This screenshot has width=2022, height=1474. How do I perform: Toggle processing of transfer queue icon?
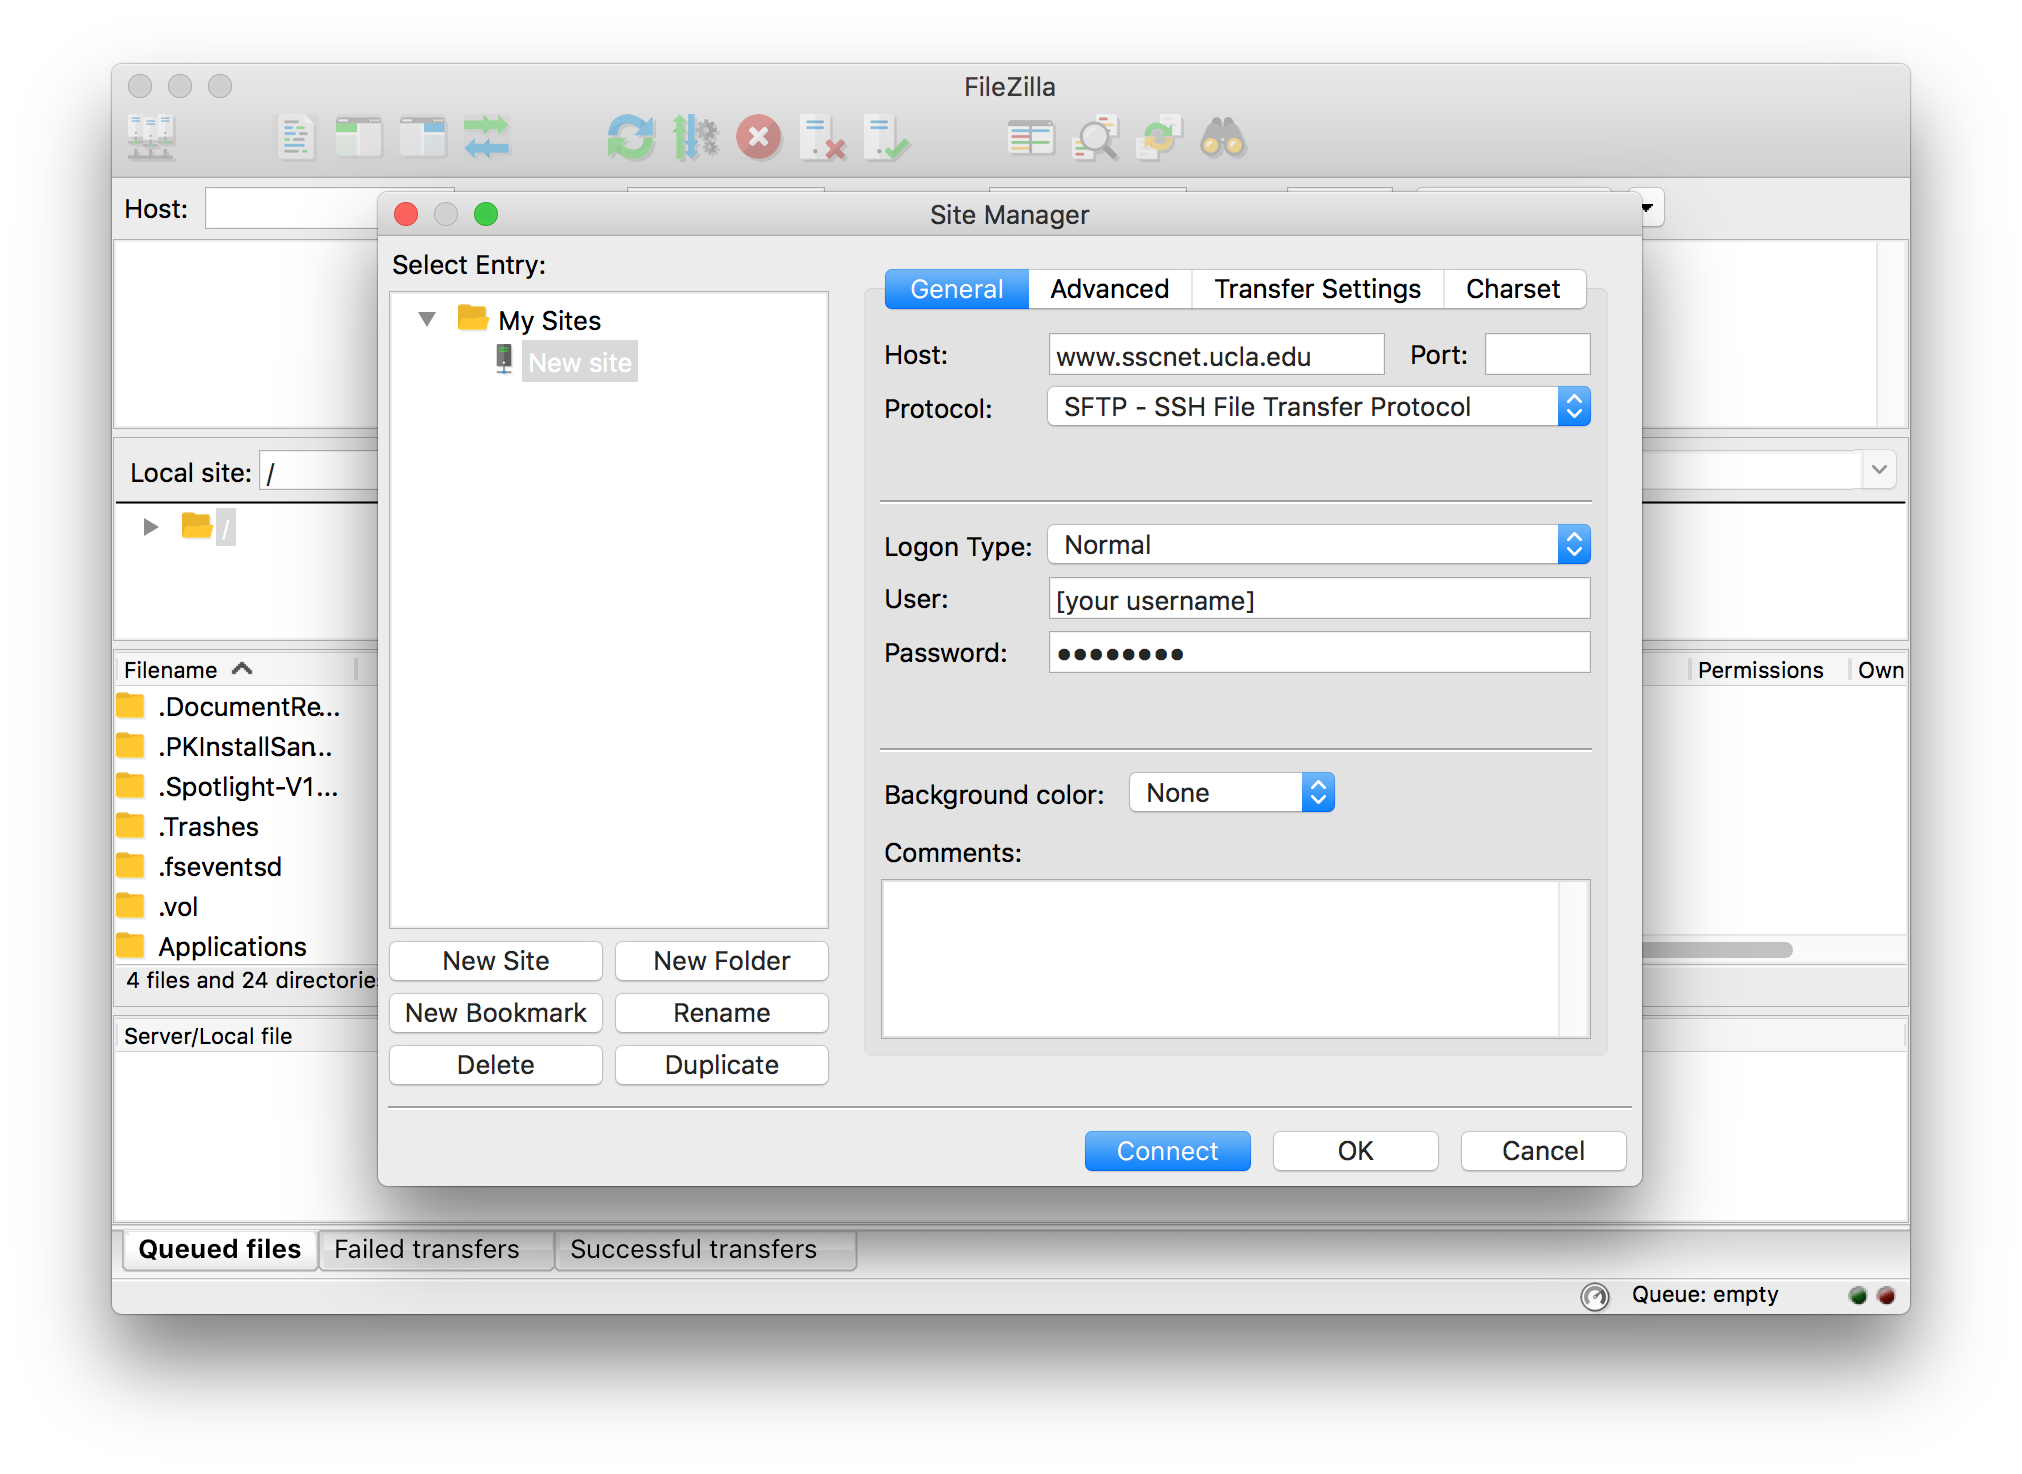(695, 138)
